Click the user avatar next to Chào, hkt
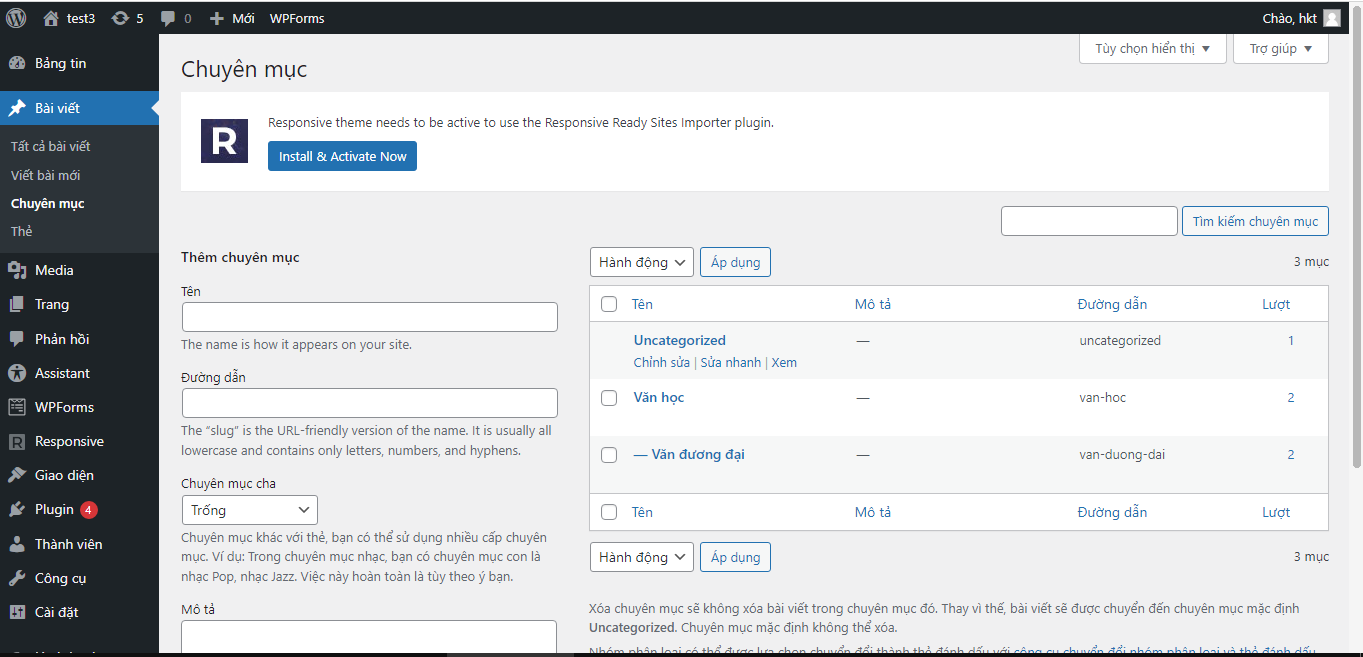Viewport: 1363px width, 657px height. 1331,18
